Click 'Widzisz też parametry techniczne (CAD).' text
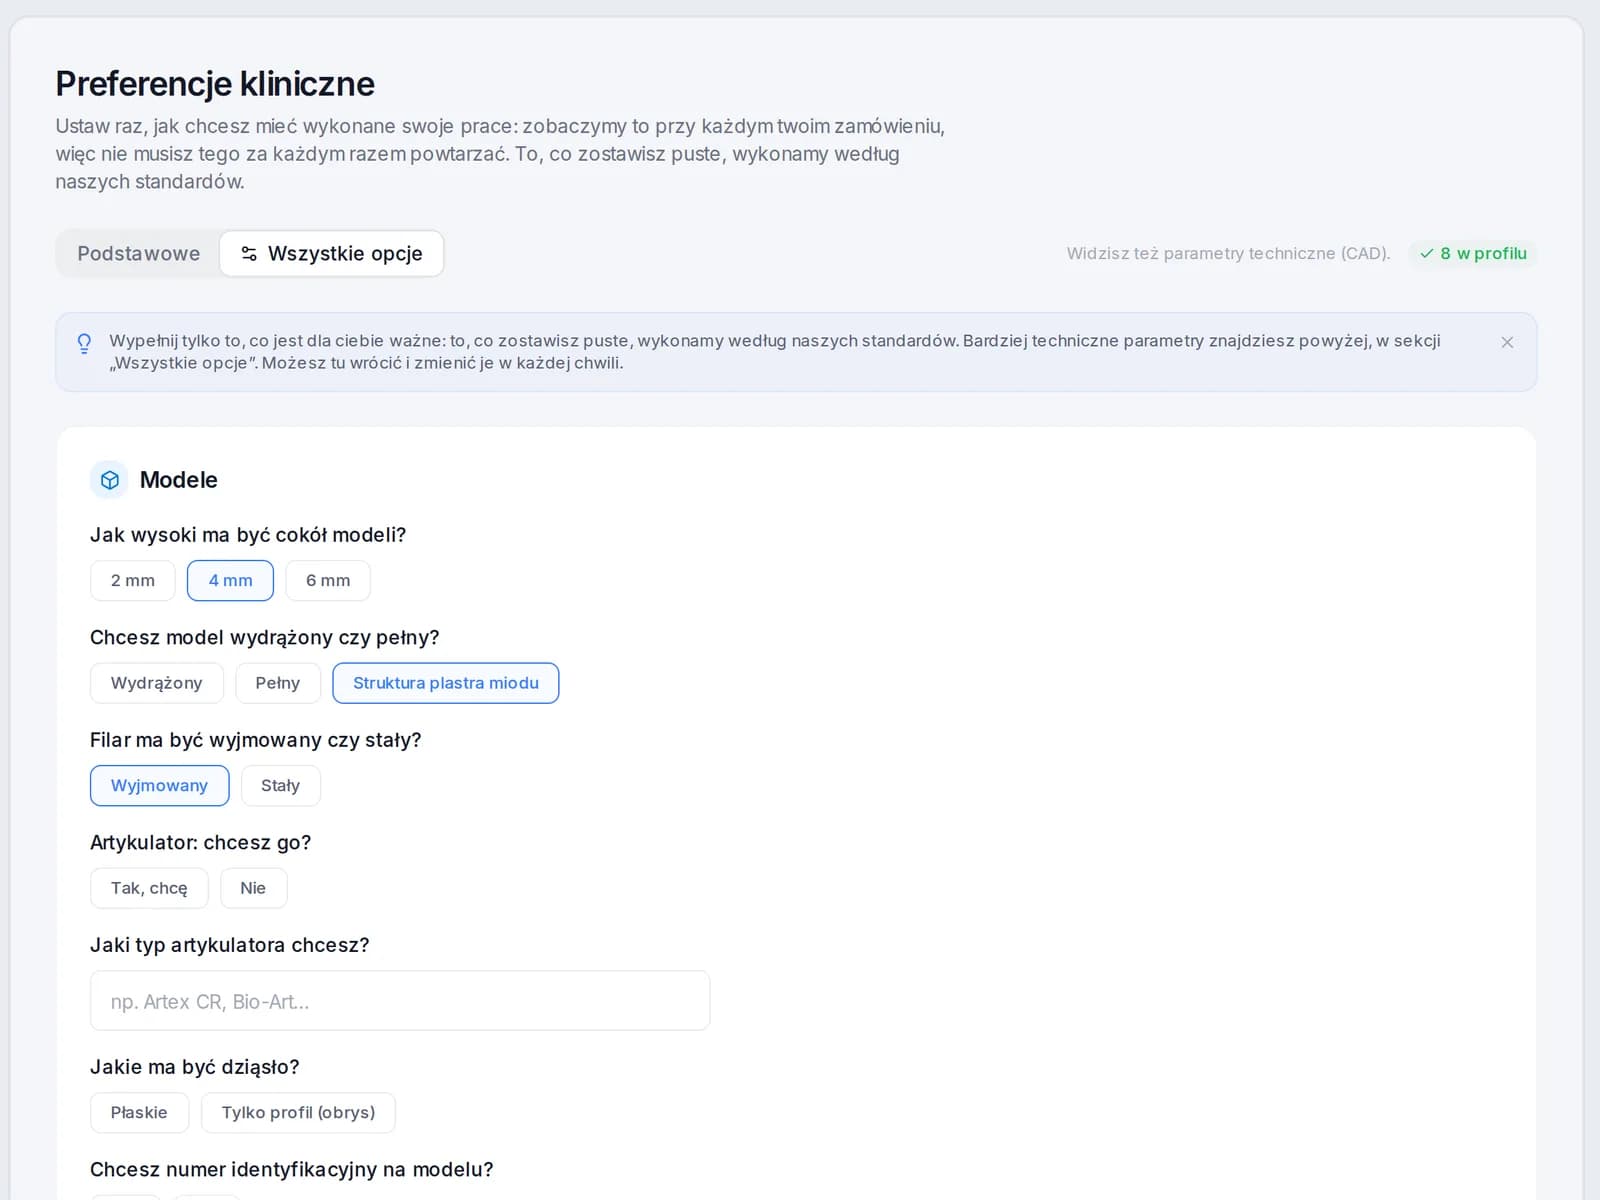Viewport: 1600px width, 1200px height. pos(1228,254)
